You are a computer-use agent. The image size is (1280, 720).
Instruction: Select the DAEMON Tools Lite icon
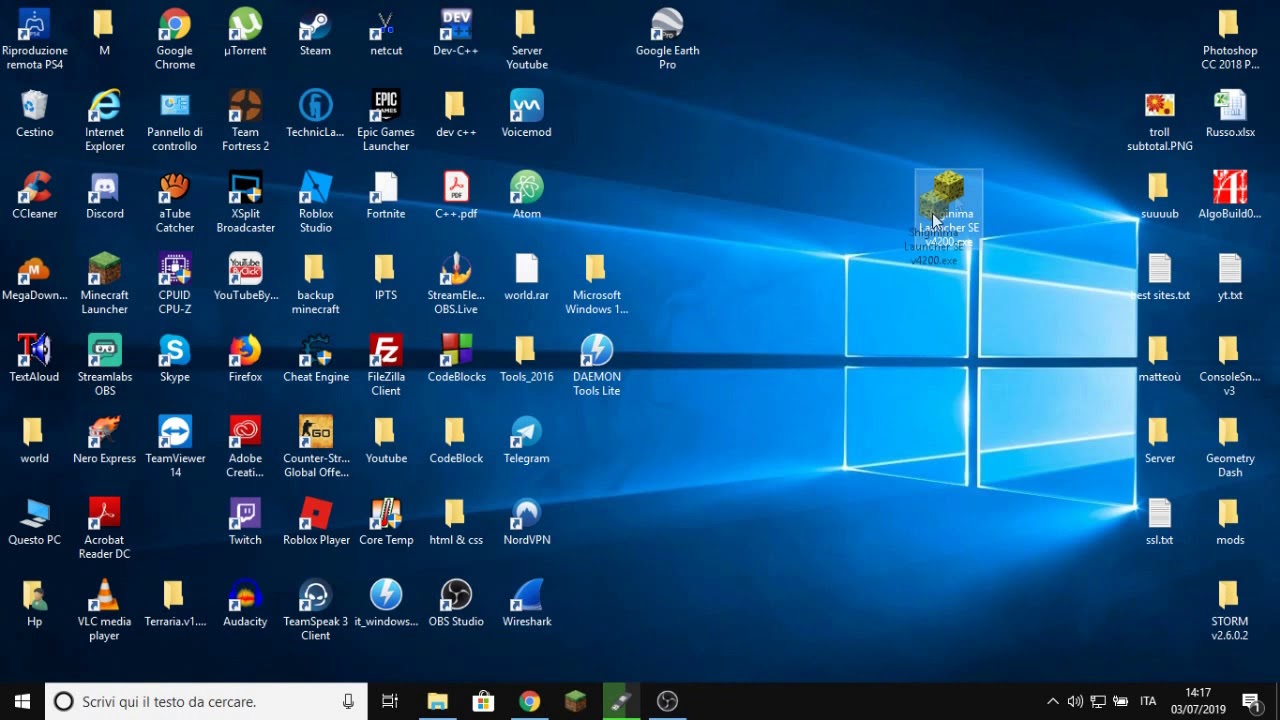tap(597, 366)
